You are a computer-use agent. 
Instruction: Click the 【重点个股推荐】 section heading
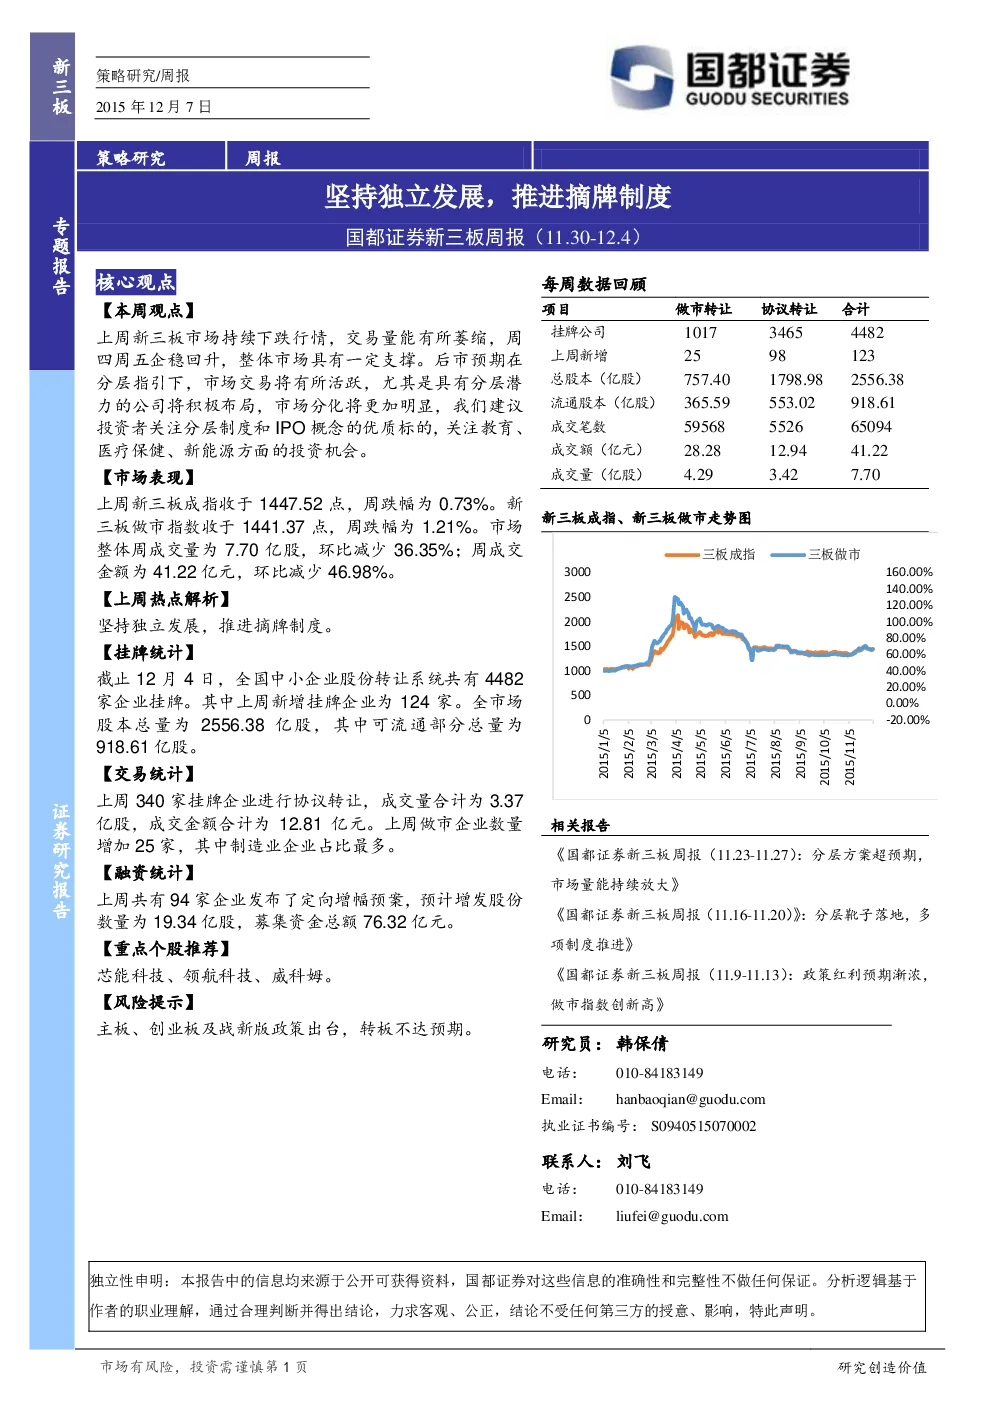(165, 949)
